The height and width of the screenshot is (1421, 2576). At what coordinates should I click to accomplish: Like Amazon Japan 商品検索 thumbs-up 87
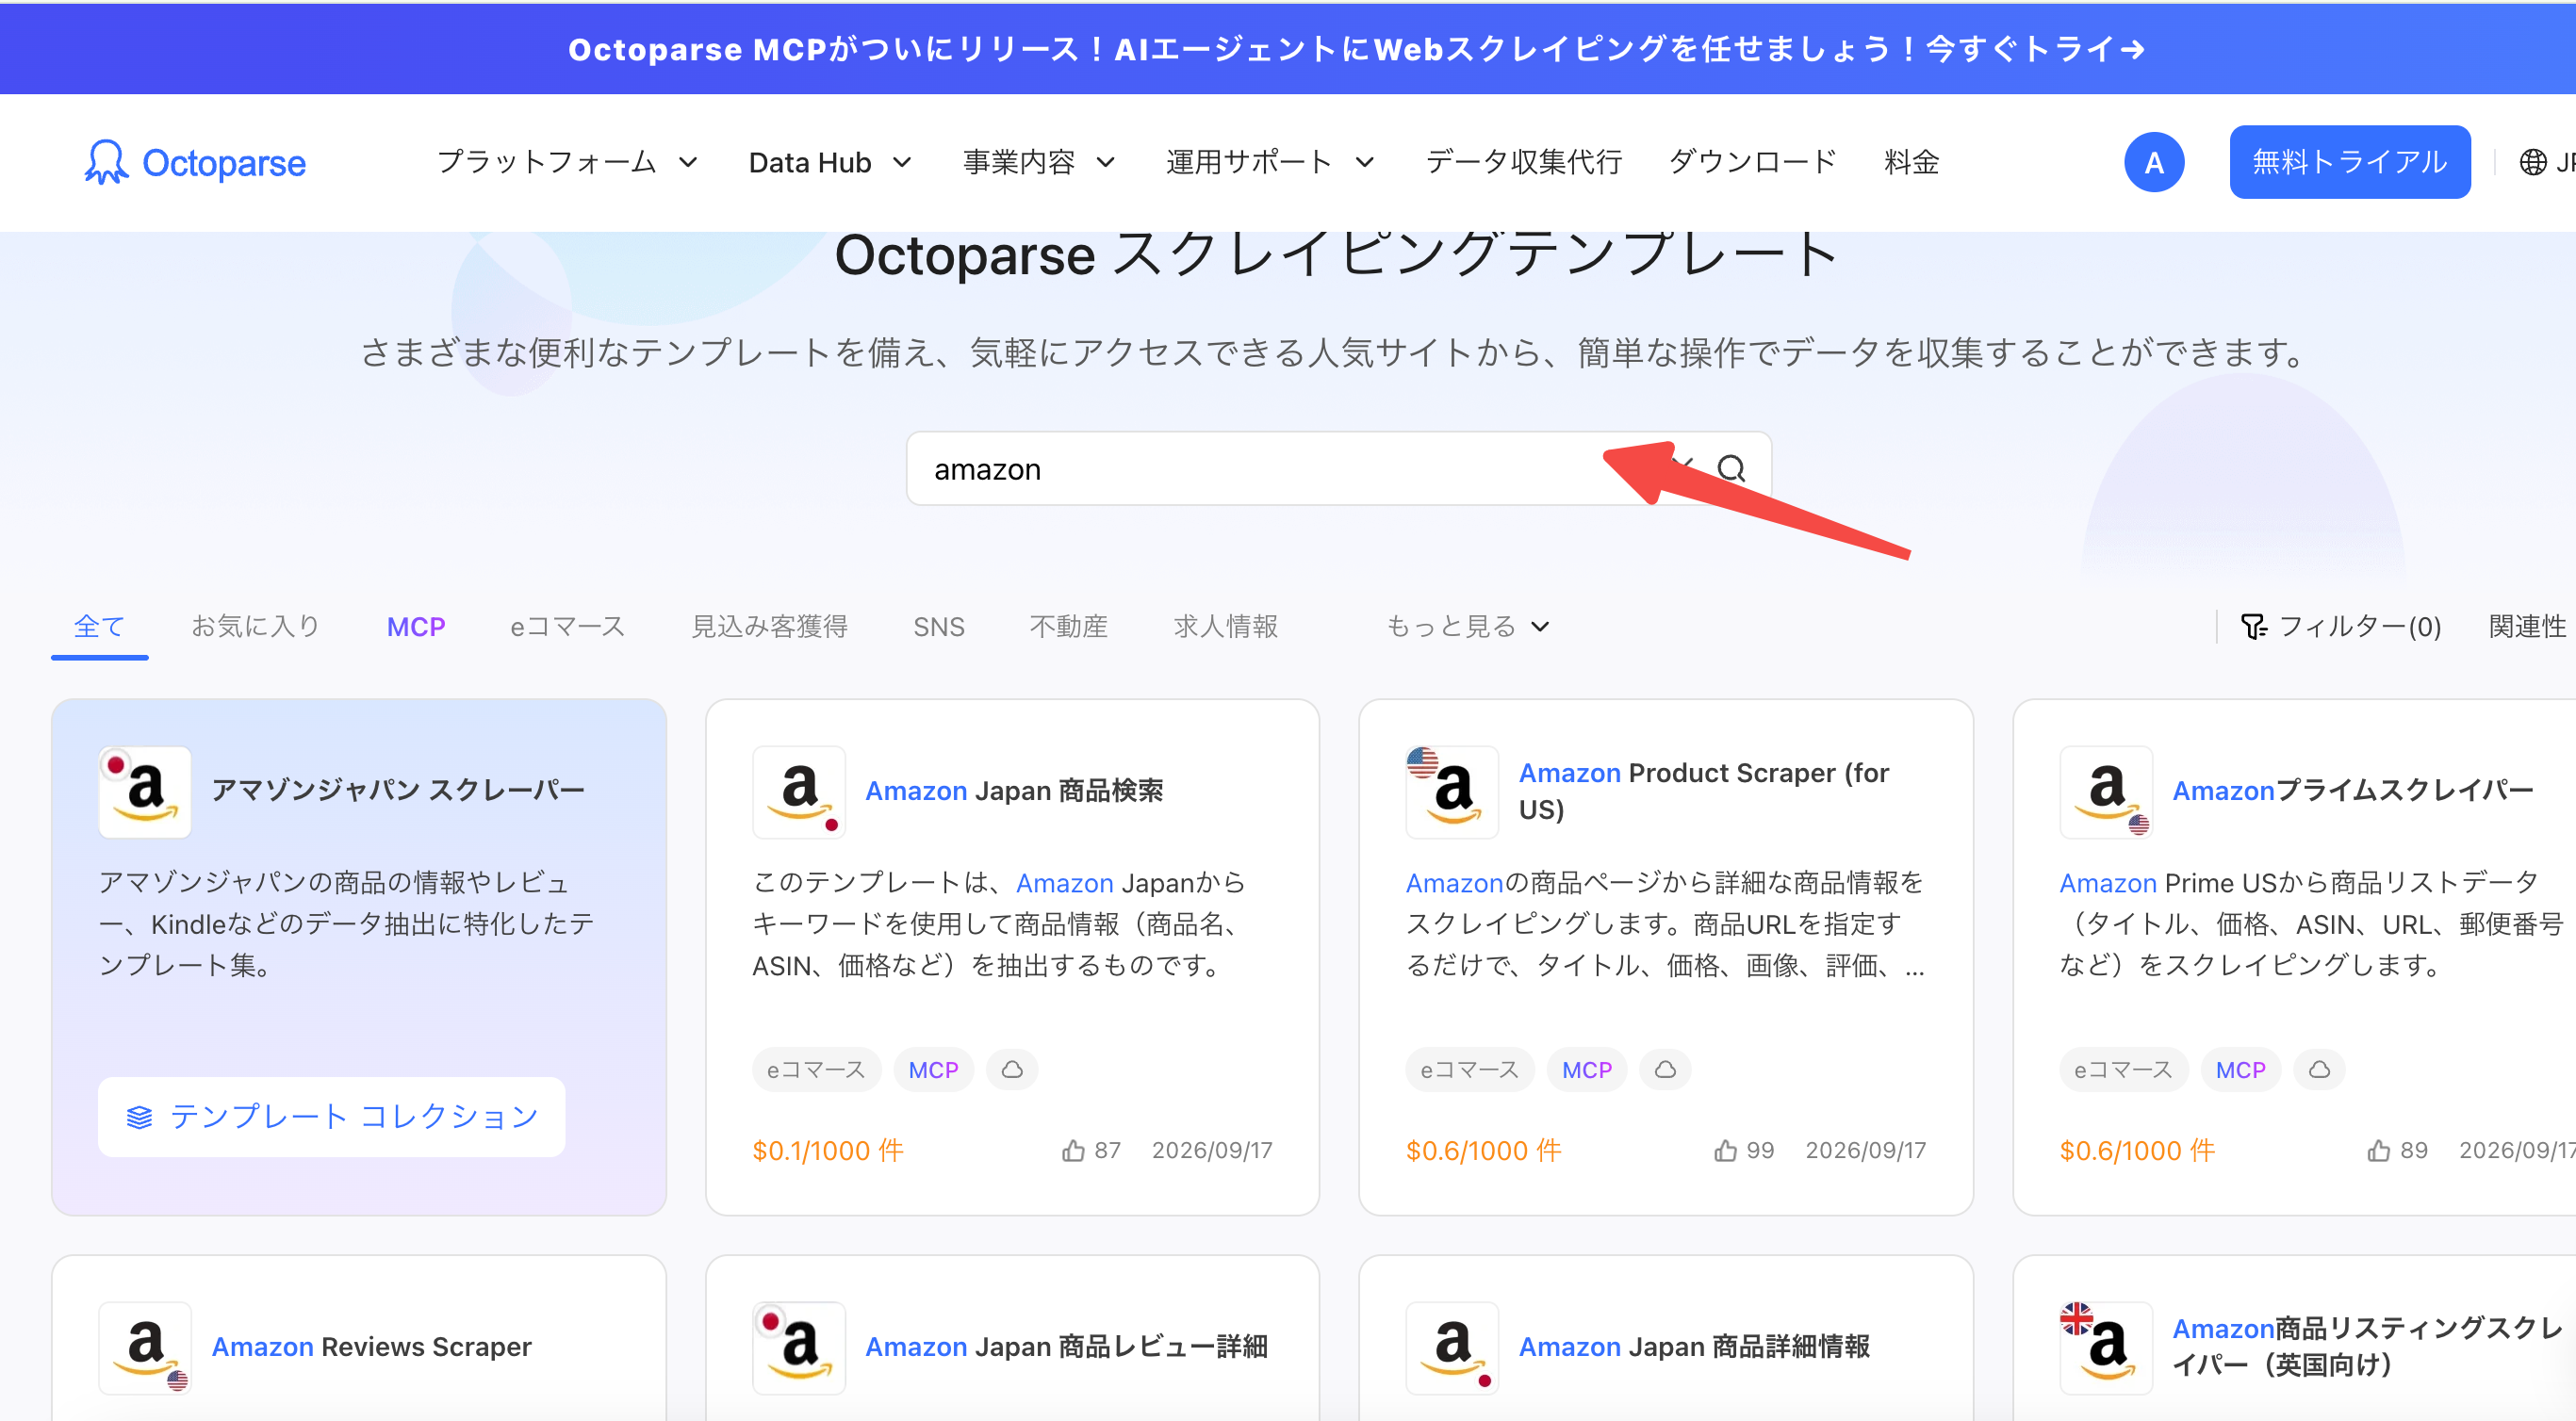[1073, 1150]
